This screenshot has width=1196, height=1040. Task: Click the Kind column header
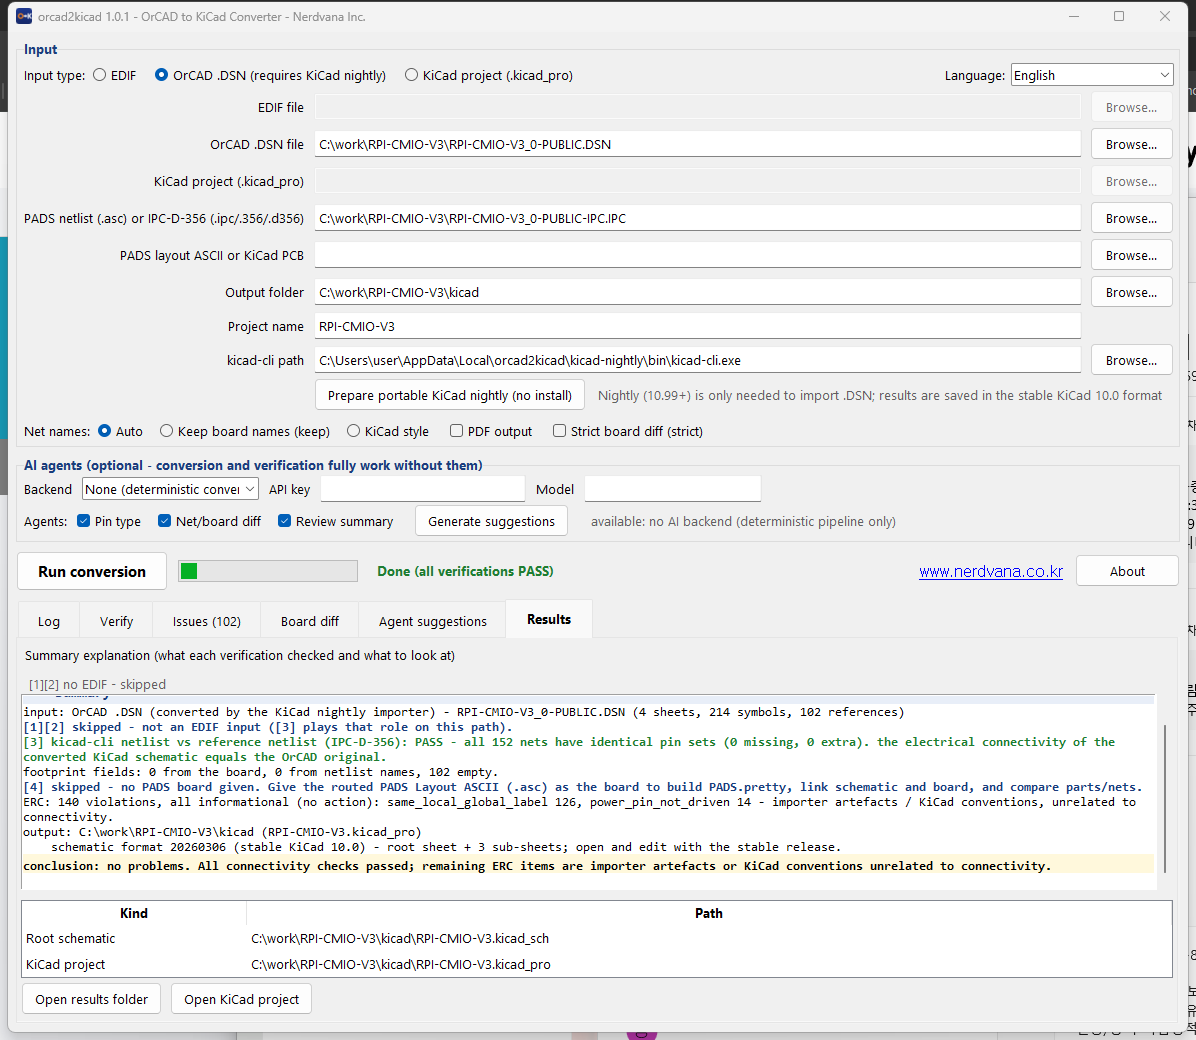[133, 913]
